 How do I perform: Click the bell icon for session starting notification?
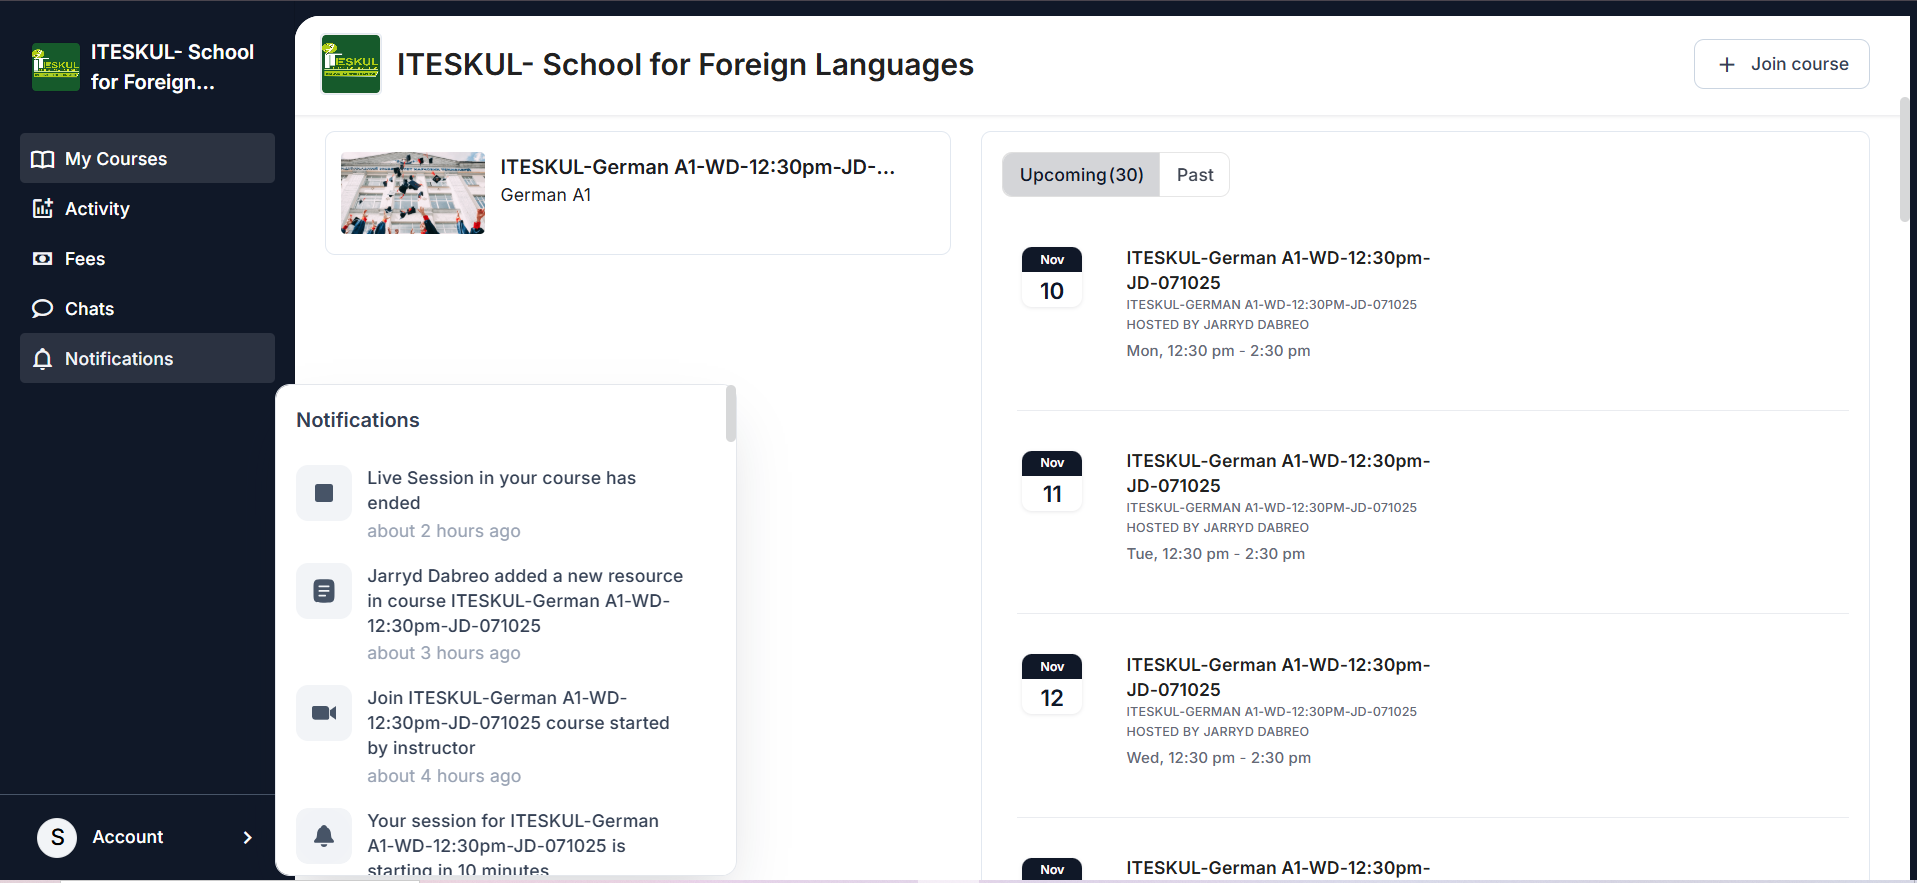click(324, 836)
